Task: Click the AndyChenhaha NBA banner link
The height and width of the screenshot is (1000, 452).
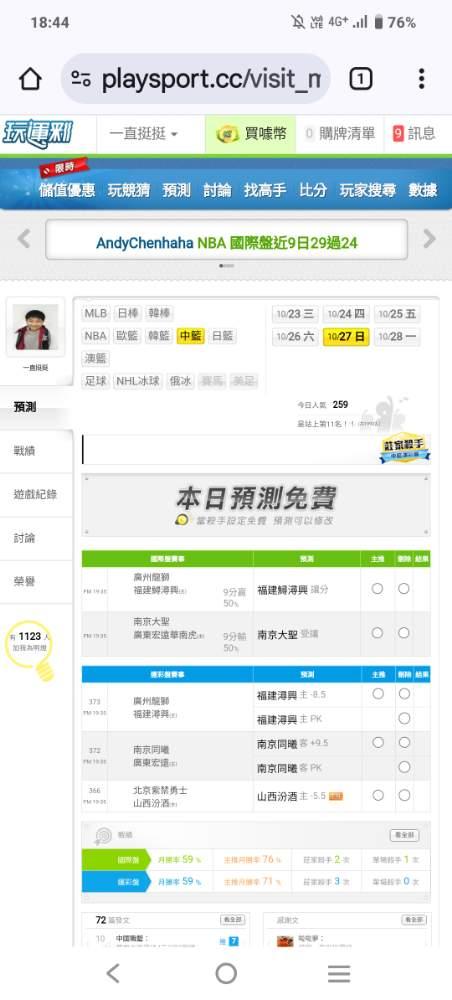Action: [x=226, y=243]
